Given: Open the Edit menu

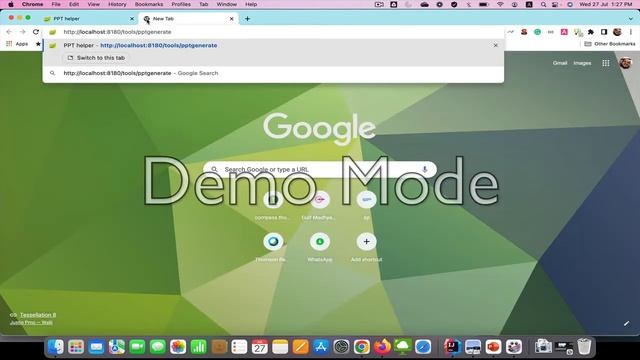Looking at the screenshot, I should pyautogui.click(x=74, y=4).
